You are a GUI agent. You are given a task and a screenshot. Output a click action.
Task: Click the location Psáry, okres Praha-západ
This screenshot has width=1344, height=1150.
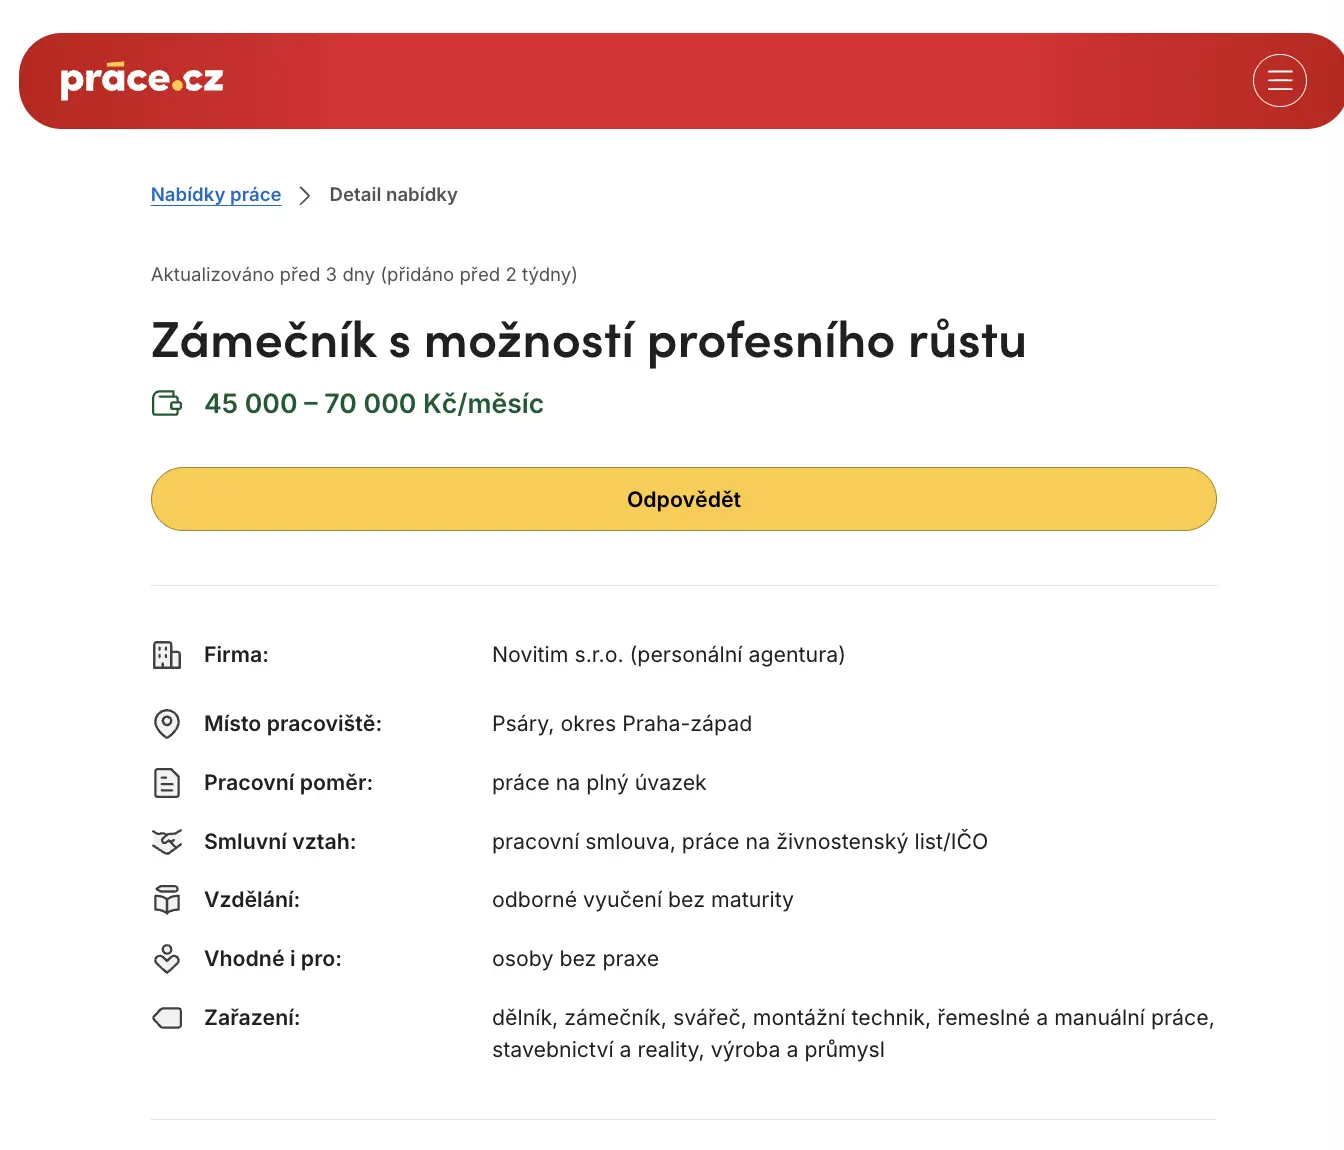622,724
